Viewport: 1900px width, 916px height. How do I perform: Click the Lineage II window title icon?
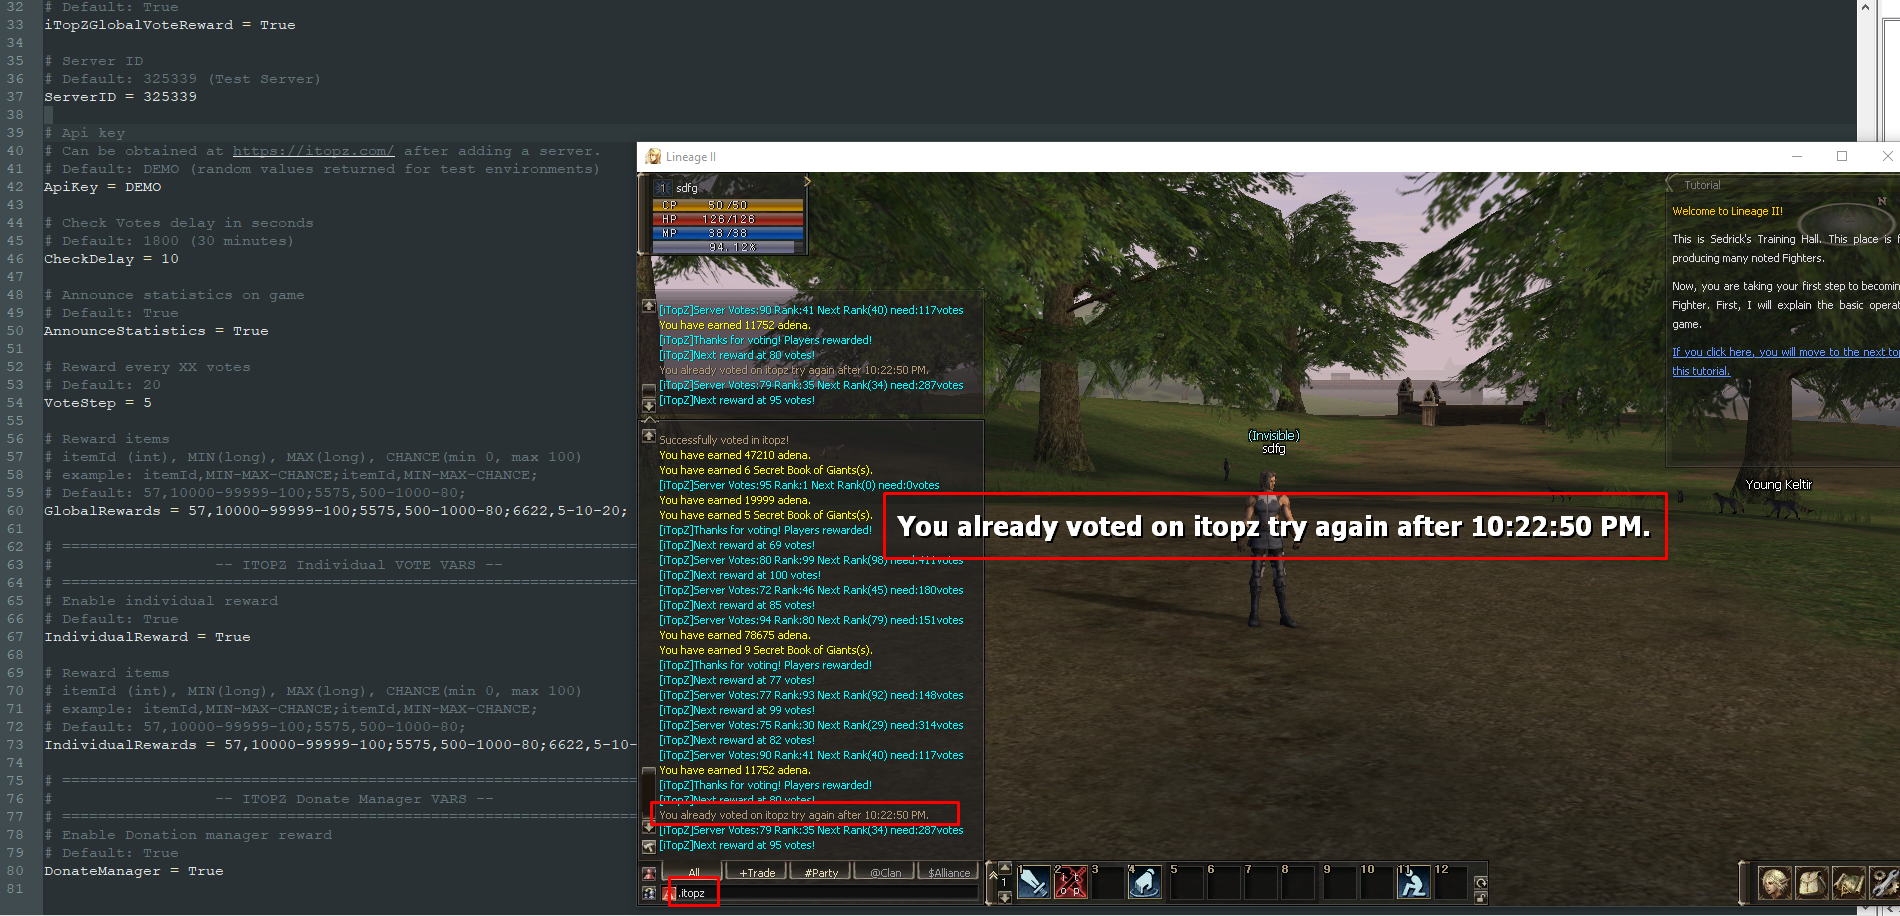click(x=653, y=156)
